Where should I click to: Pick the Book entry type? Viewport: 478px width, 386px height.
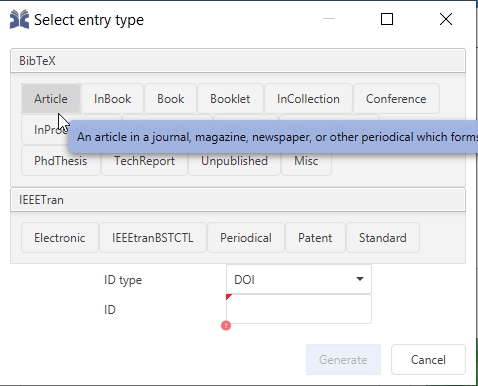pyautogui.click(x=171, y=99)
